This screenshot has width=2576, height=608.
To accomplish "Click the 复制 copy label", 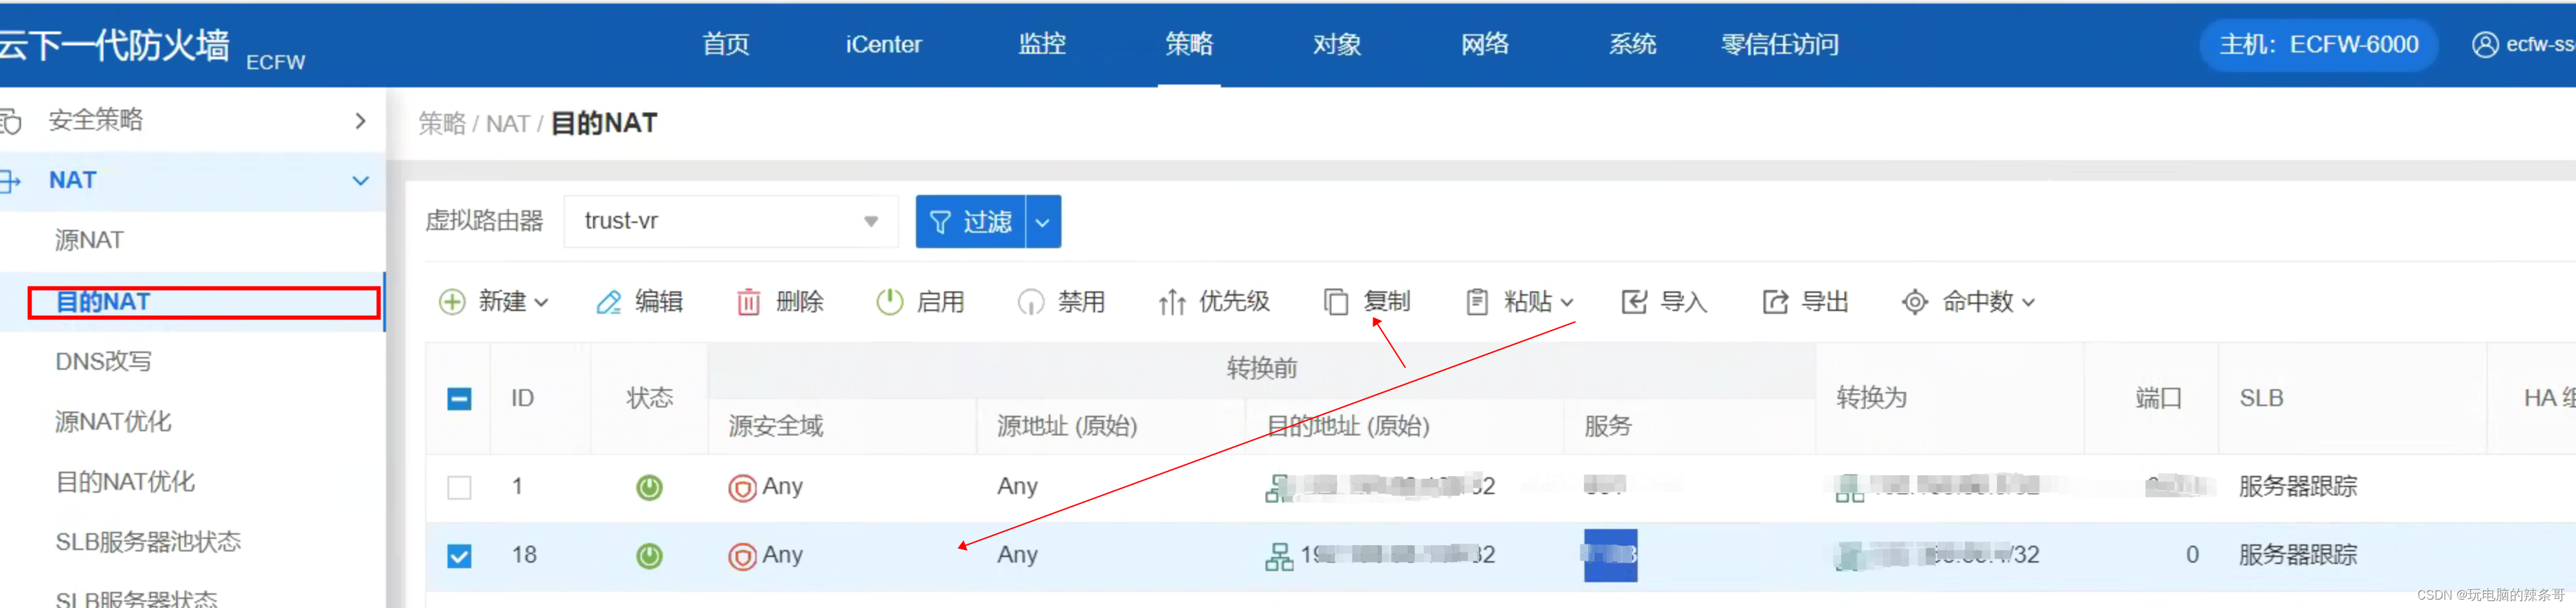I will pyautogui.click(x=1387, y=302).
